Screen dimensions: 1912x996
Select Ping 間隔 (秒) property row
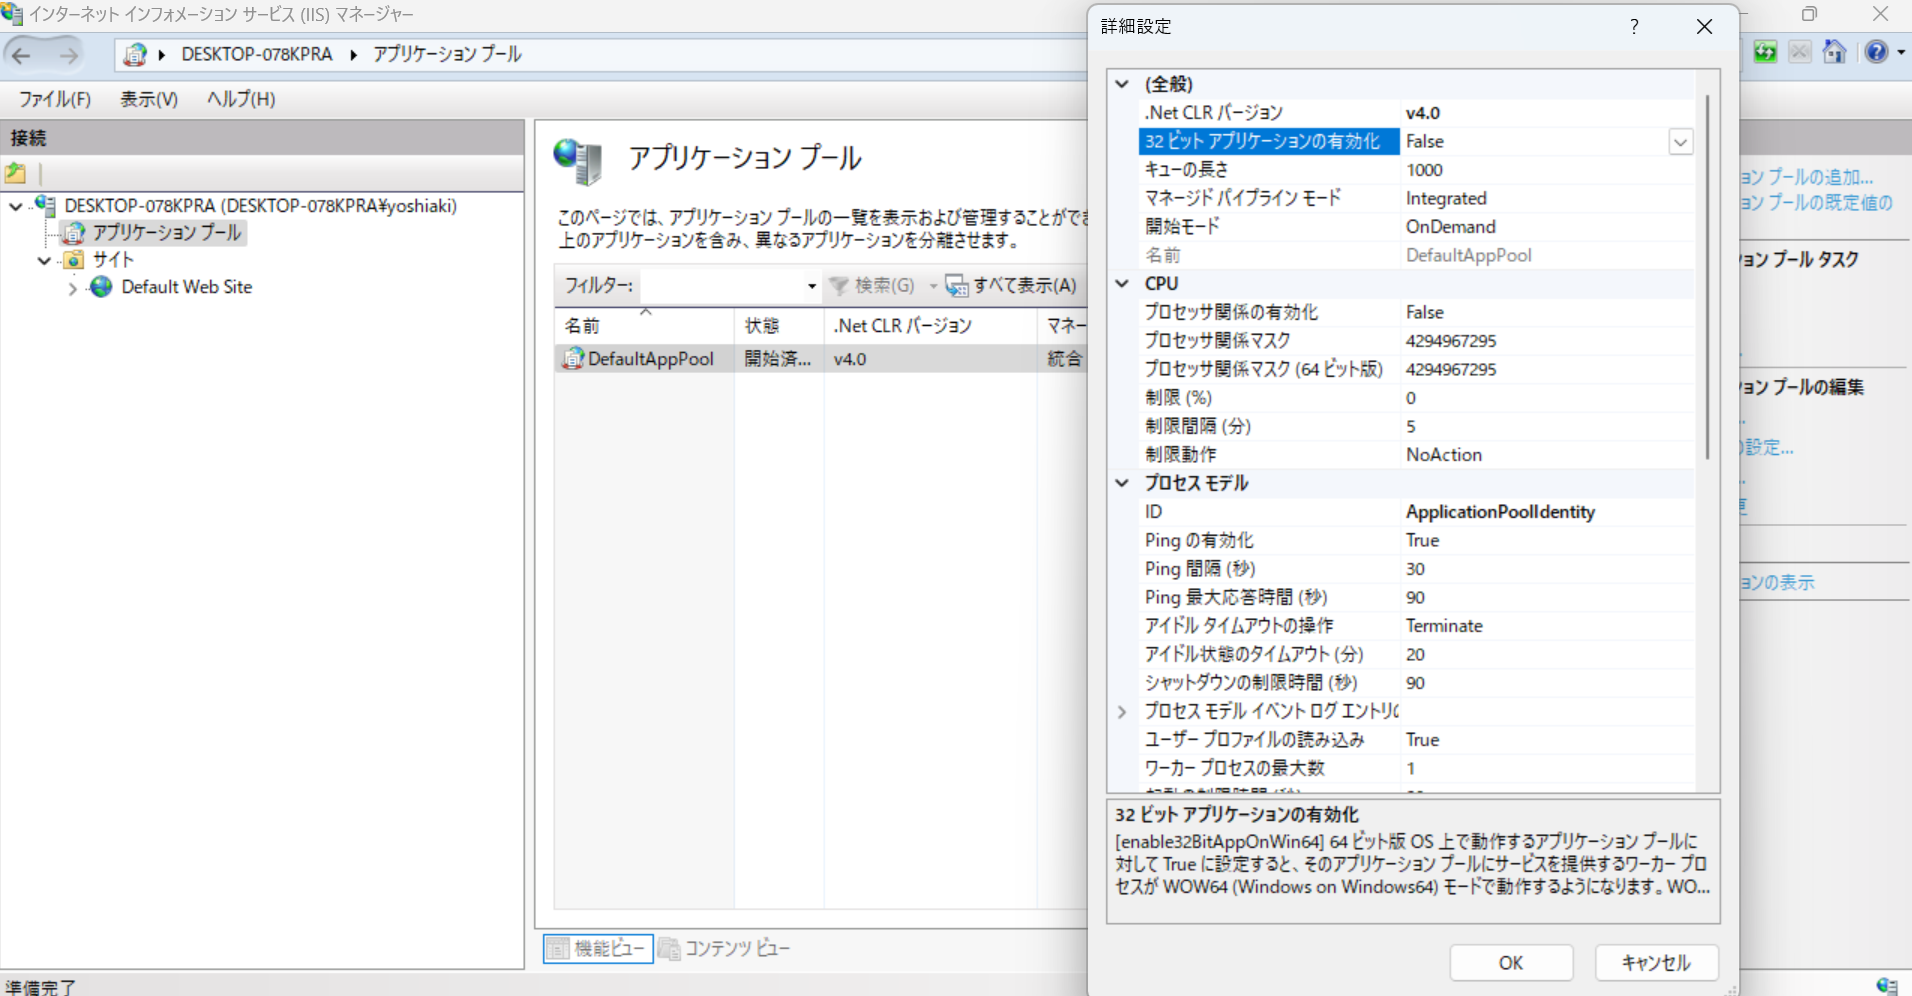pyautogui.click(x=1416, y=569)
